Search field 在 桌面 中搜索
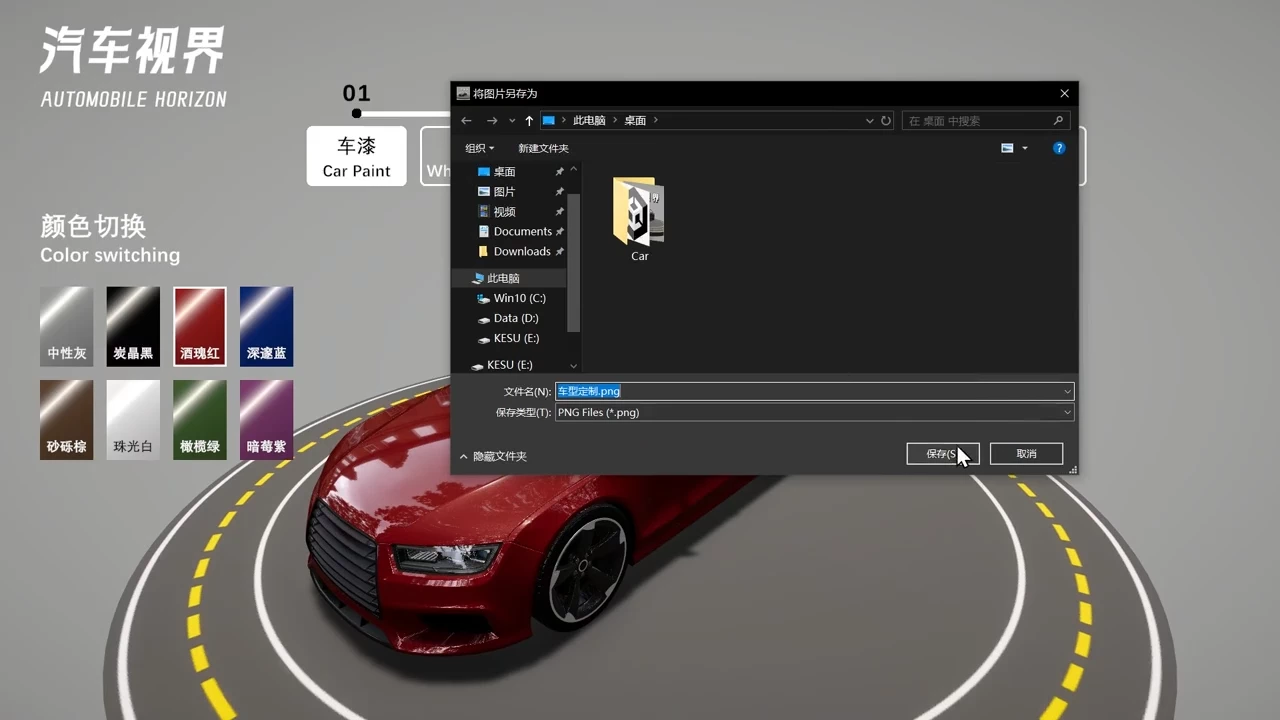Viewport: 1280px width, 720px height. click(986, 120)
